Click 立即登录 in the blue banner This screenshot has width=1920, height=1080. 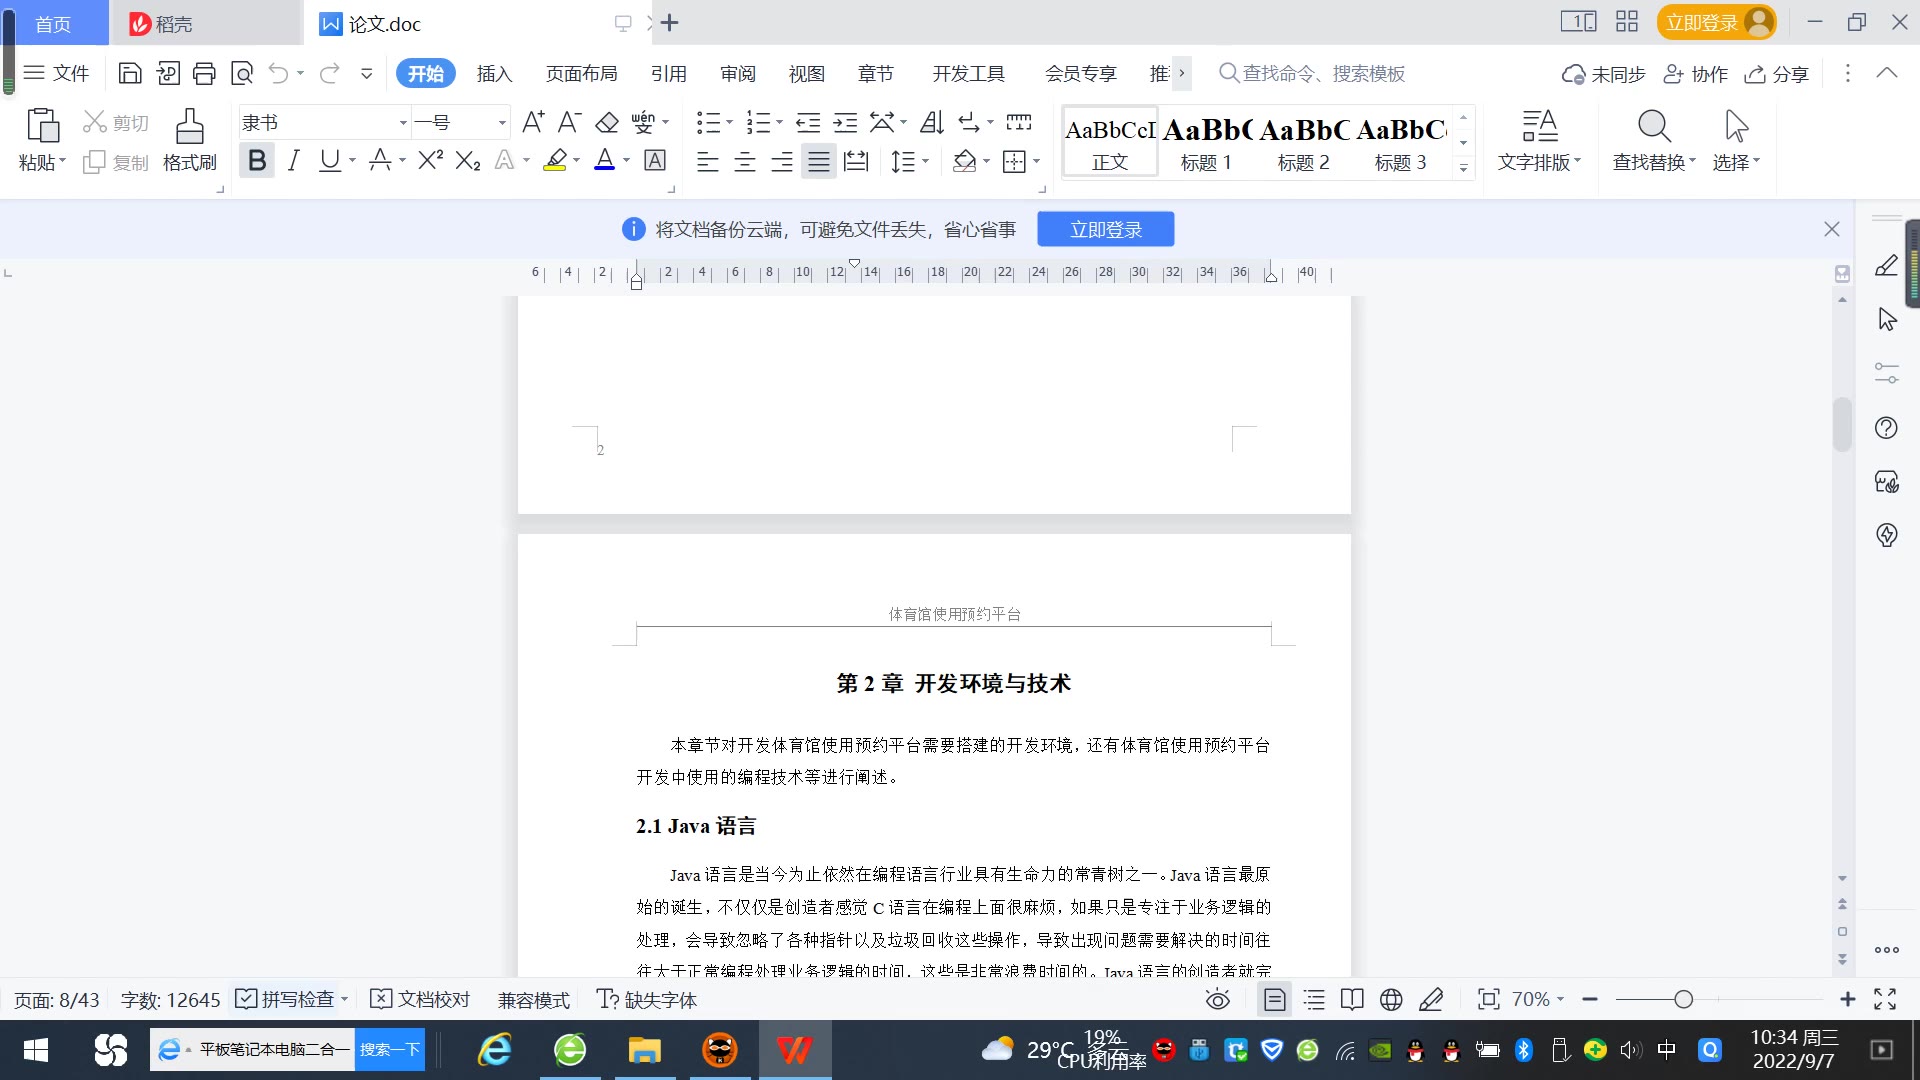tap(1105, 229)
